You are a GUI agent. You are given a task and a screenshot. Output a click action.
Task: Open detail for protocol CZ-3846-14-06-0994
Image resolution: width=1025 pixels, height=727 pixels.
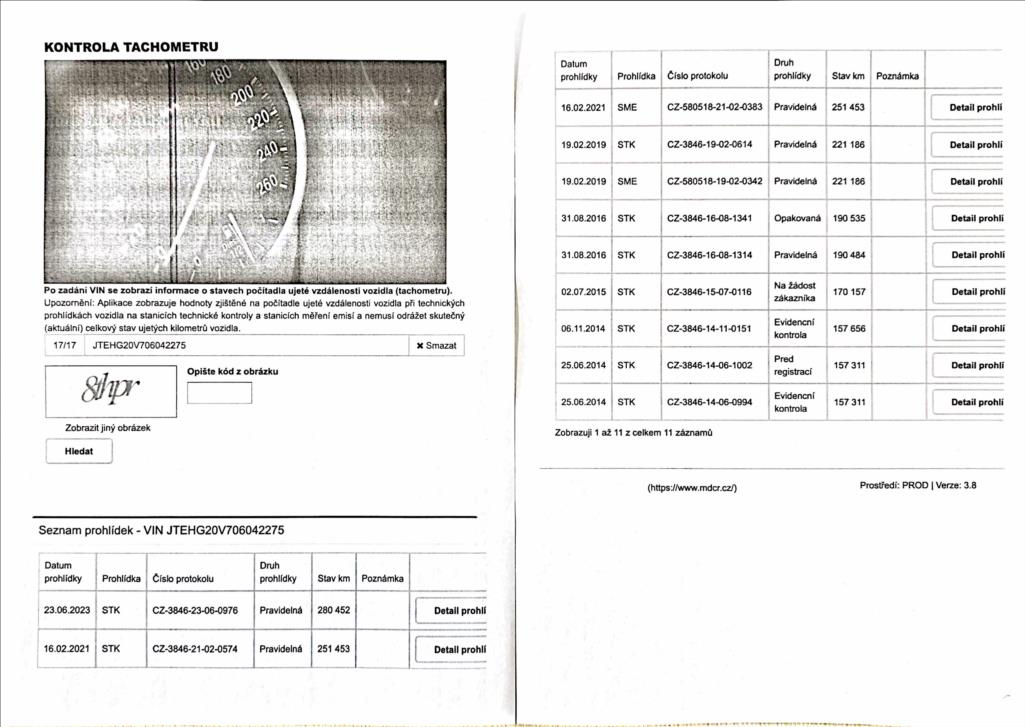pos(967,402)
